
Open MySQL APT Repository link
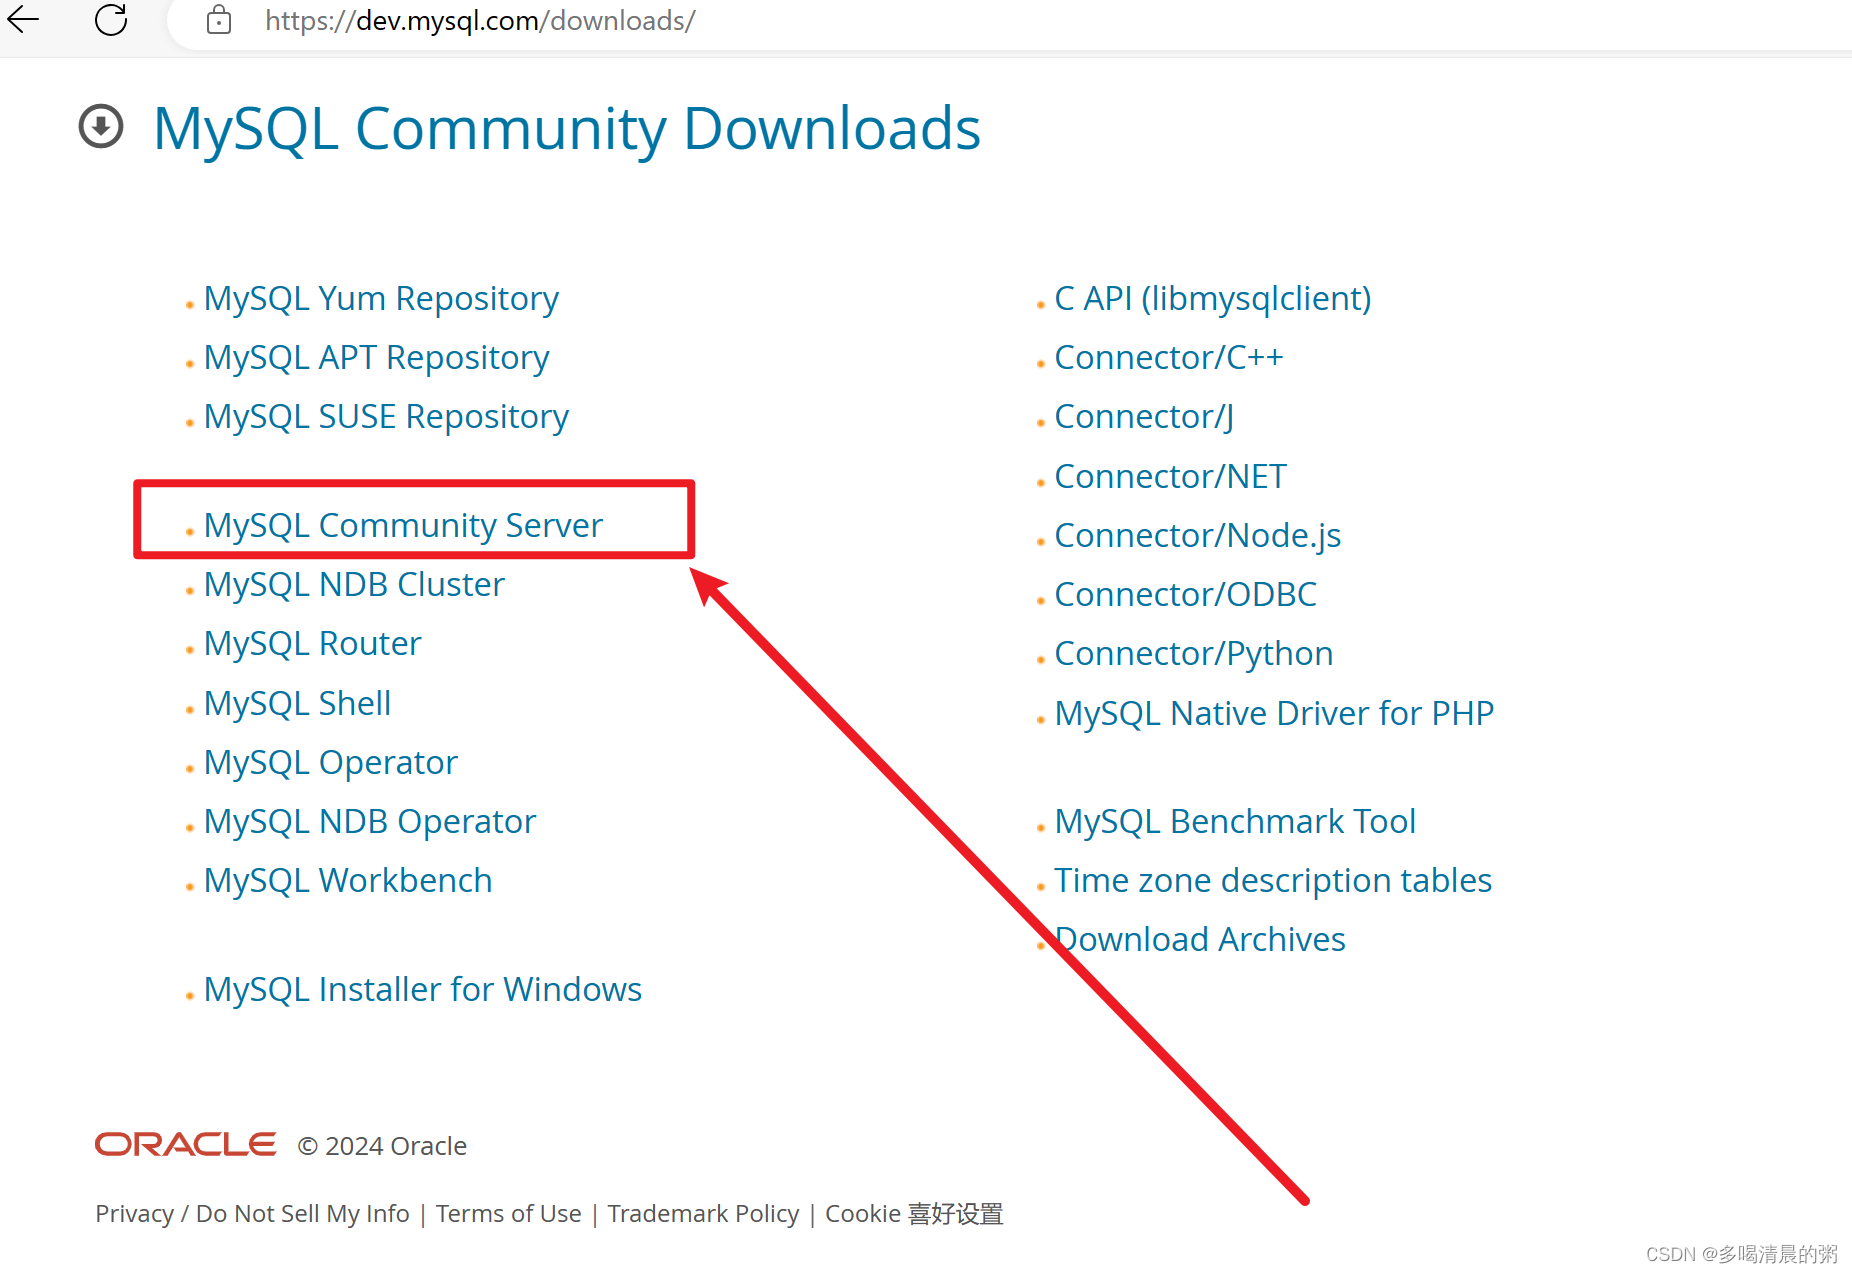[x=376, y=358]
